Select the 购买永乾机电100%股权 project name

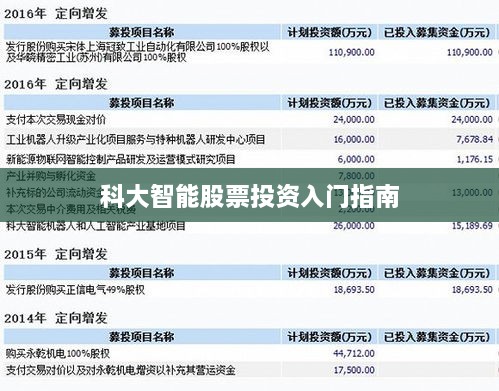click(x=58, y=354)
